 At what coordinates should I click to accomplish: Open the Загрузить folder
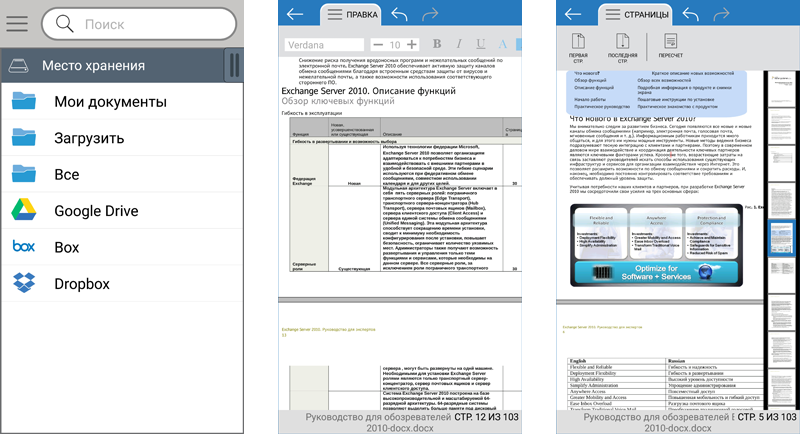[122, 138]
